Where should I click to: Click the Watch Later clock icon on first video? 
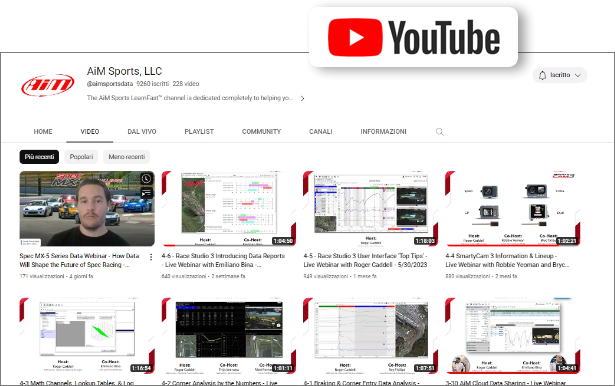(146, 179)
